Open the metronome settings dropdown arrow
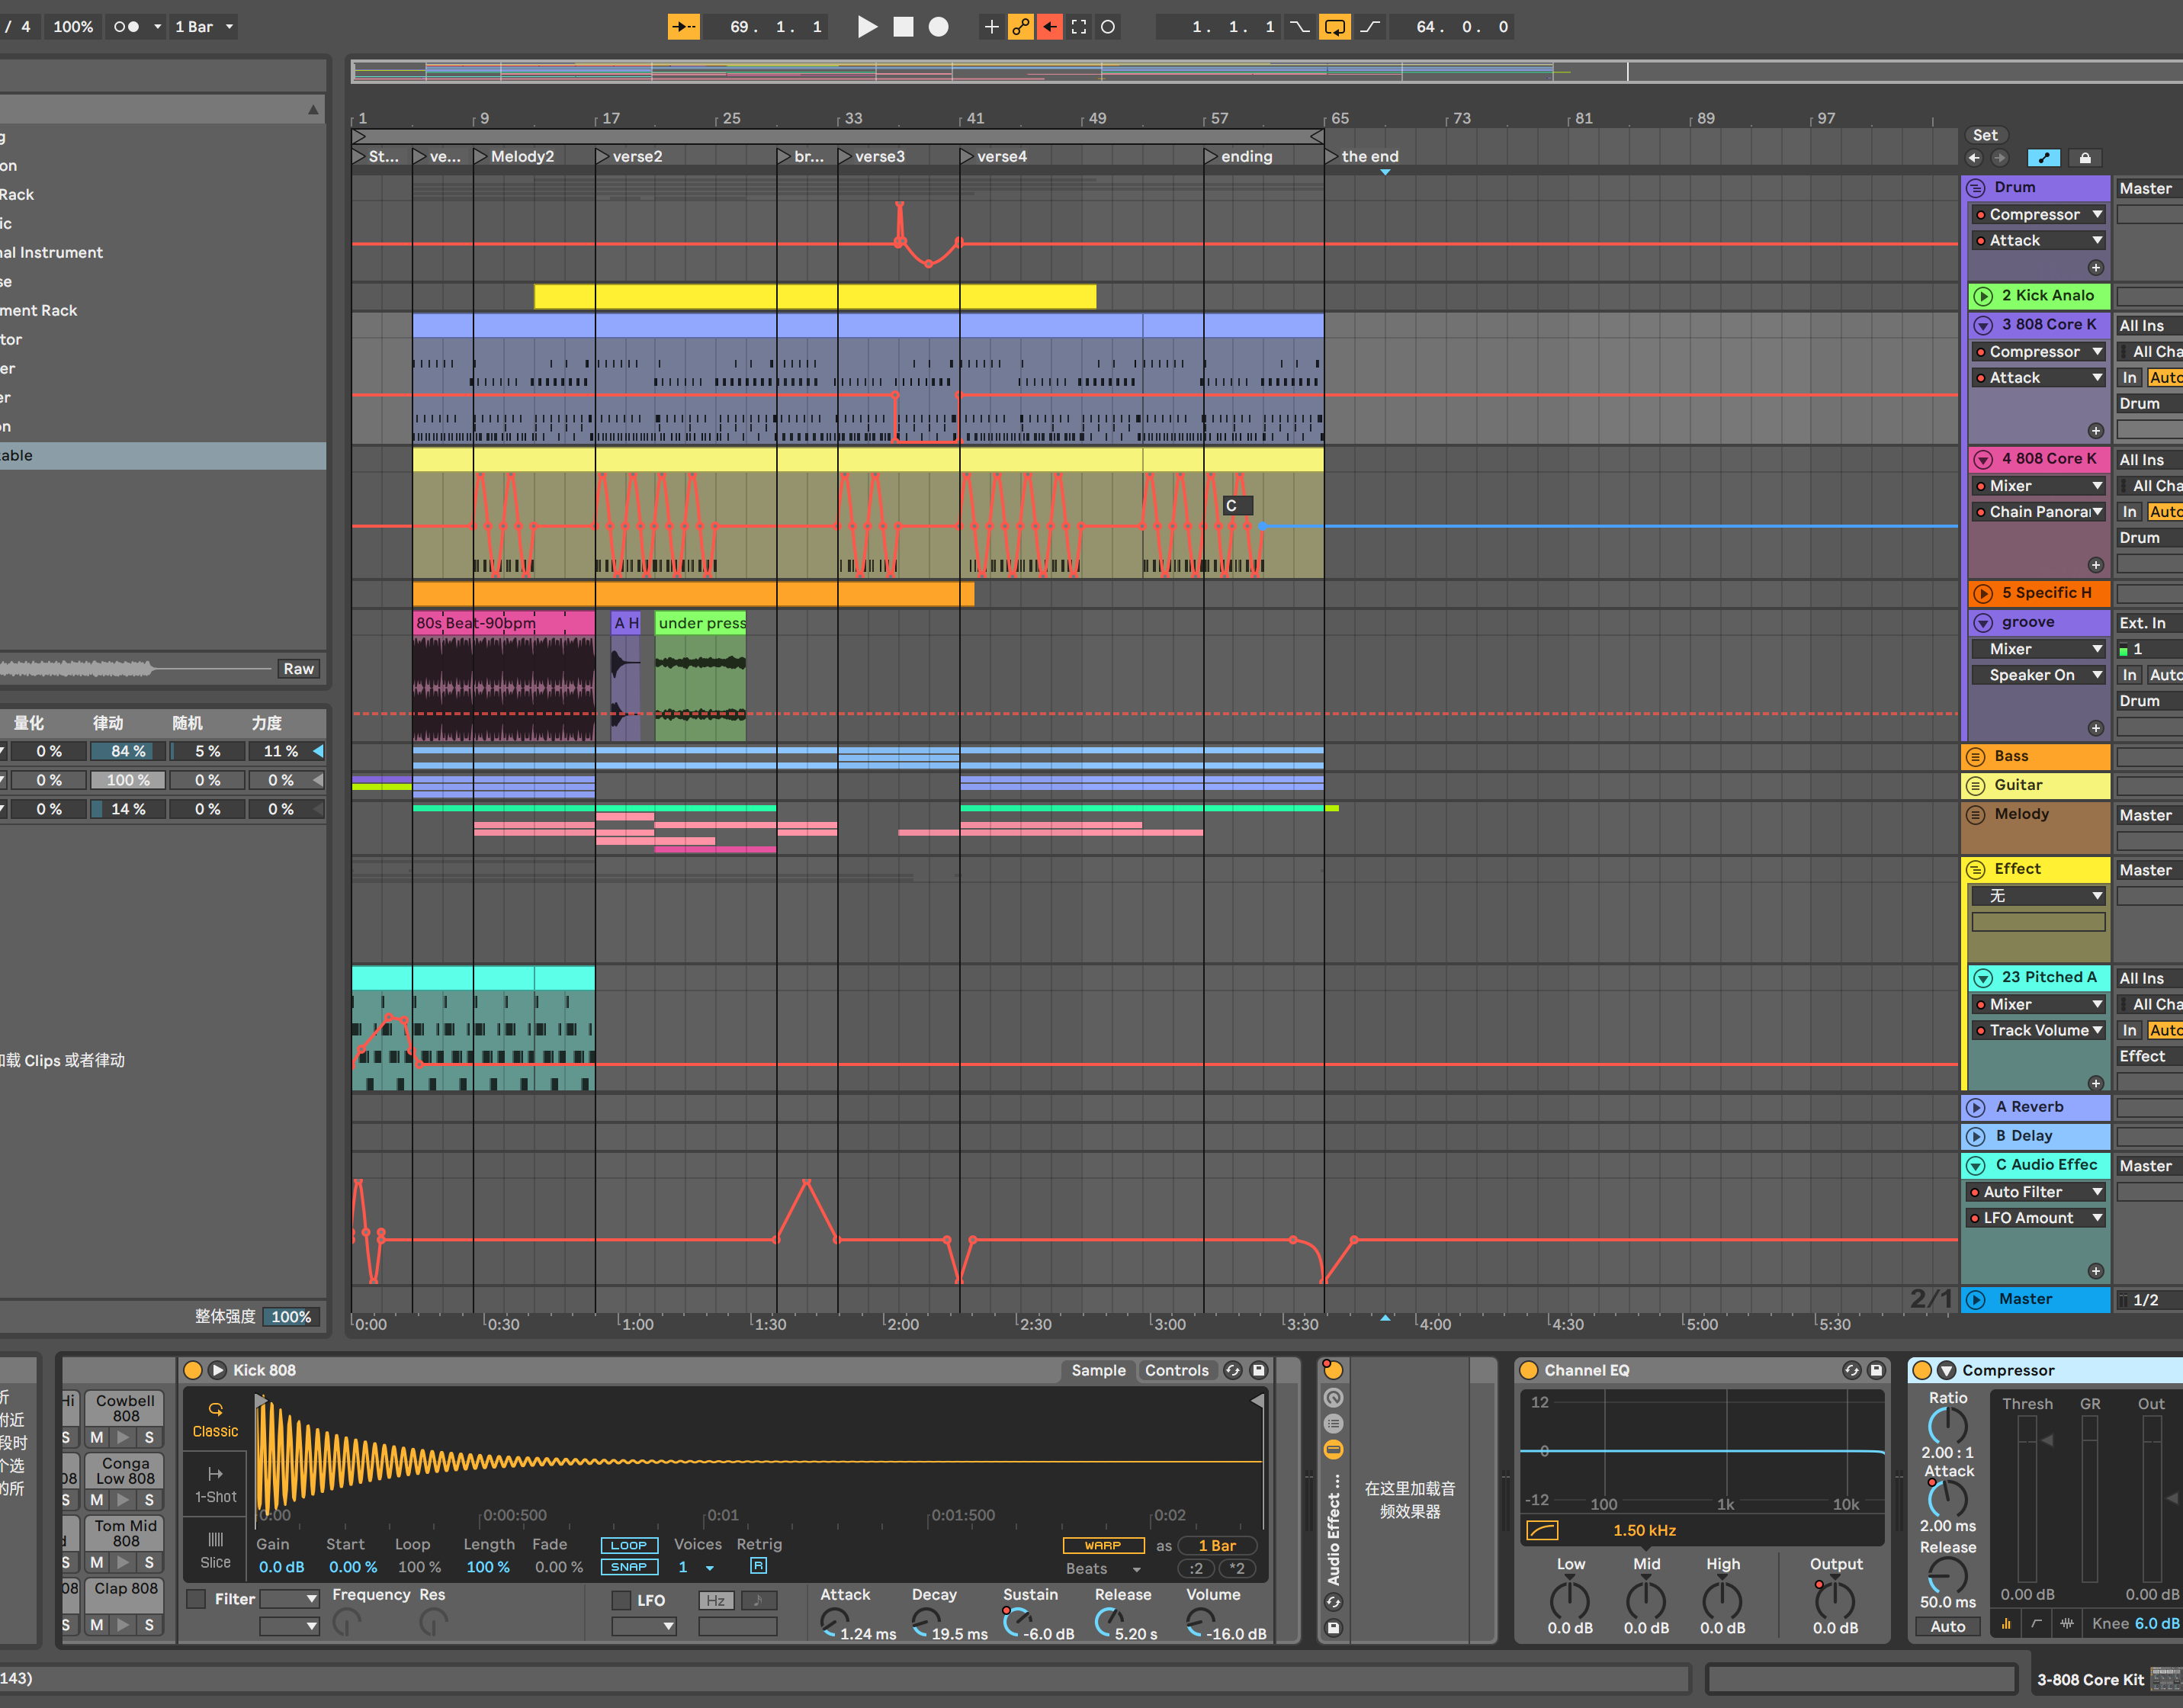This screenshot has height=1708, width=2183. pos(157,27)
